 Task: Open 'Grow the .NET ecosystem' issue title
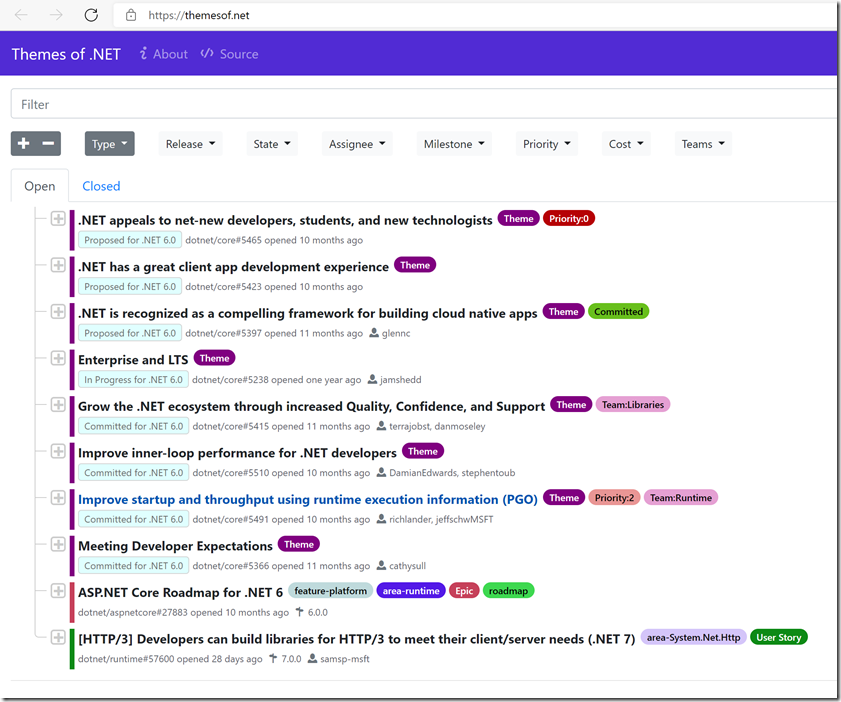pyautogui.click(x=311, y=407)
